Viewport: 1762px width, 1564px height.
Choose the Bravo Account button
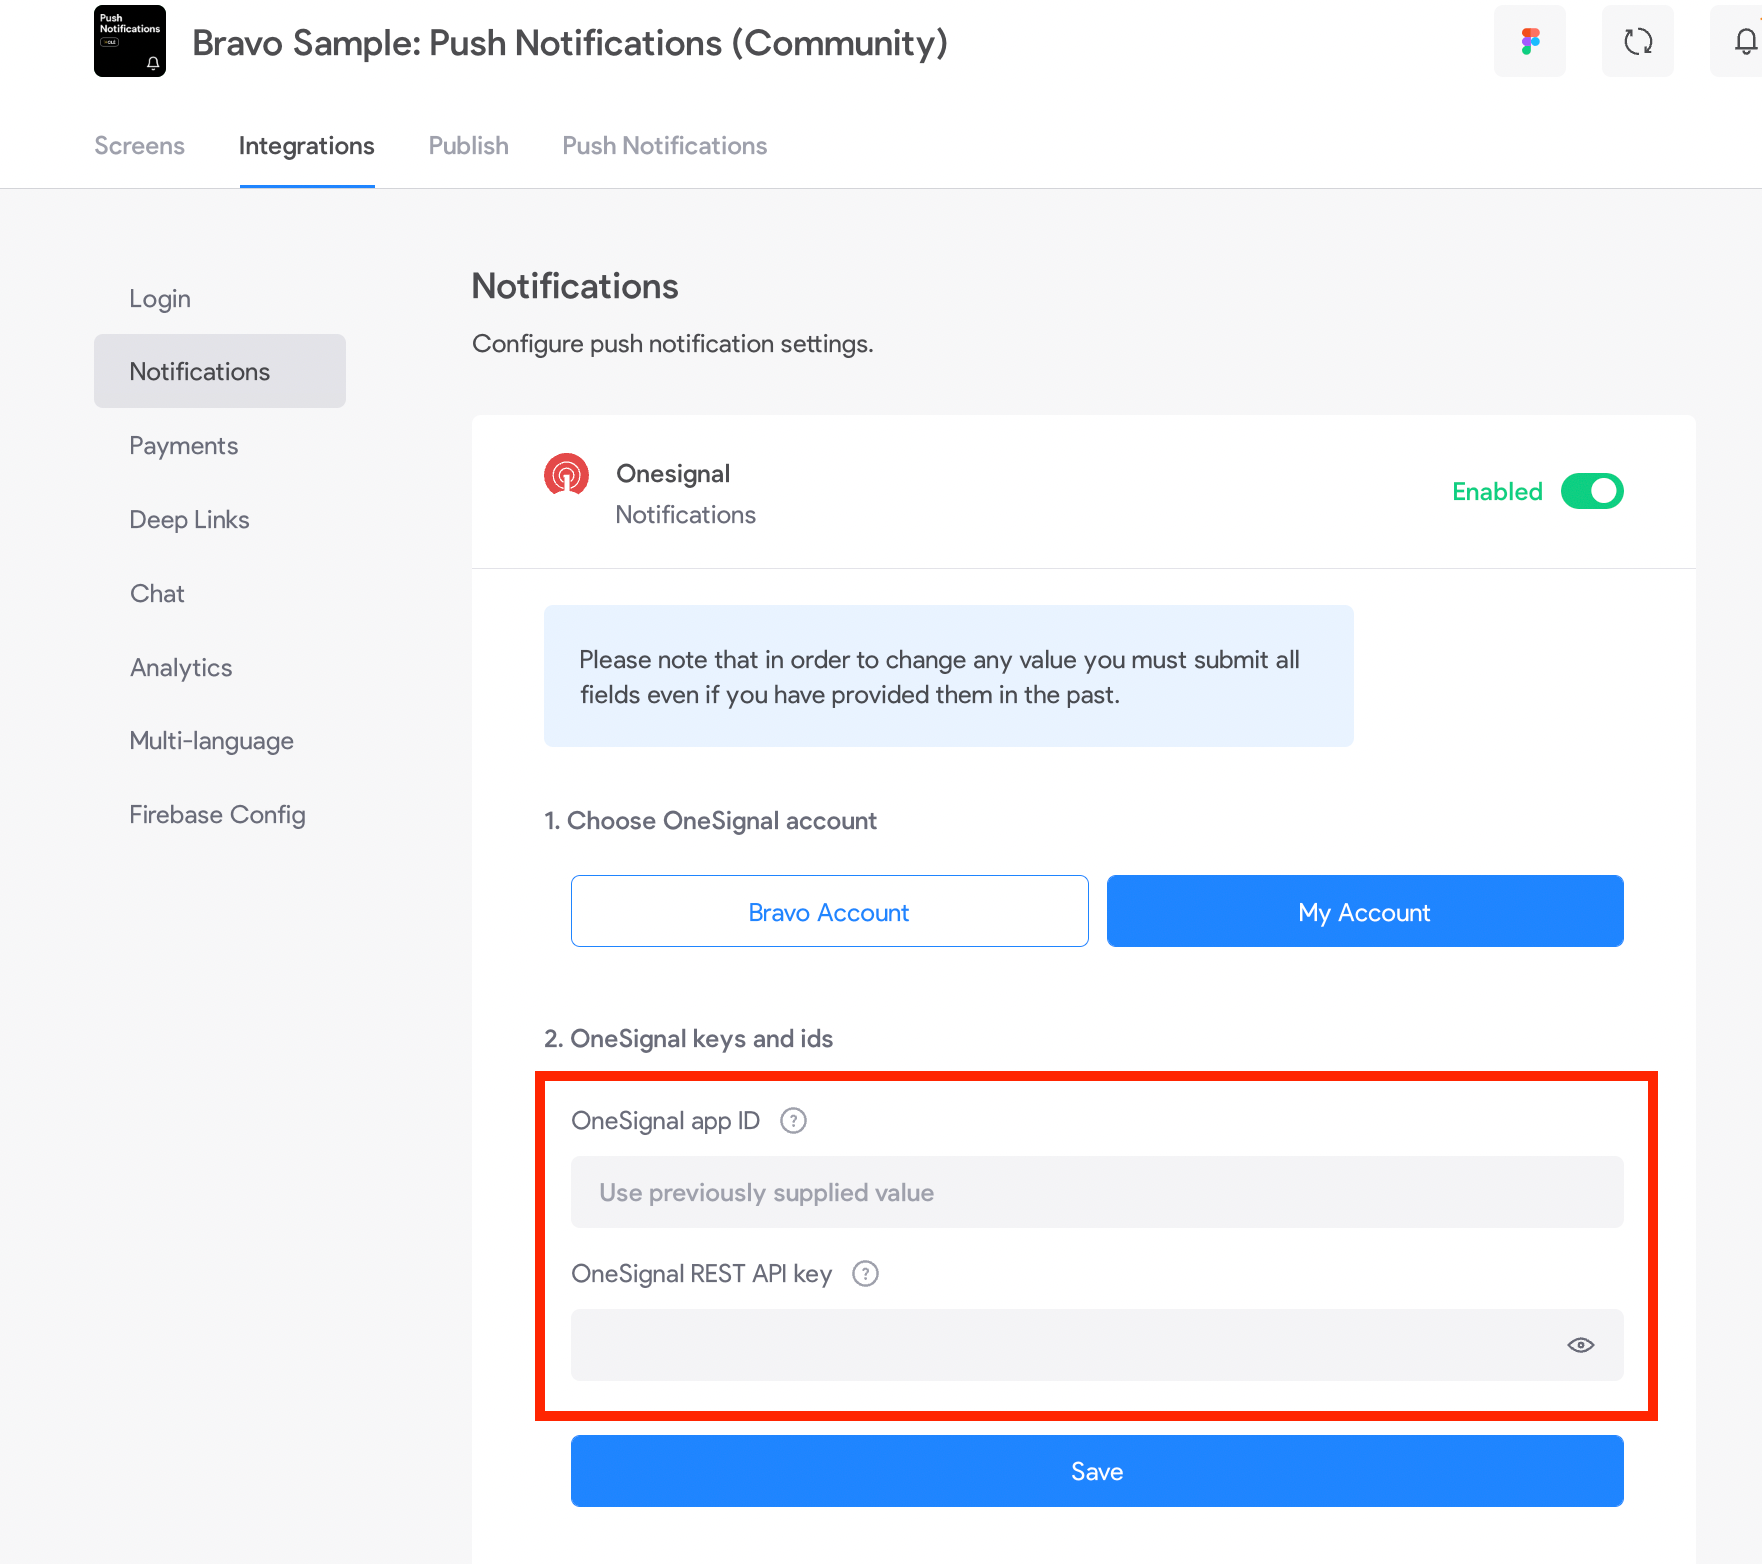click(829, 911)
